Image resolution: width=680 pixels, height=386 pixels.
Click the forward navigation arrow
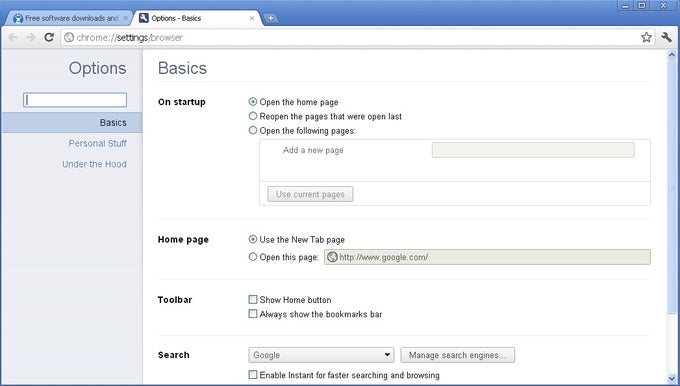[x=31, y=38]
